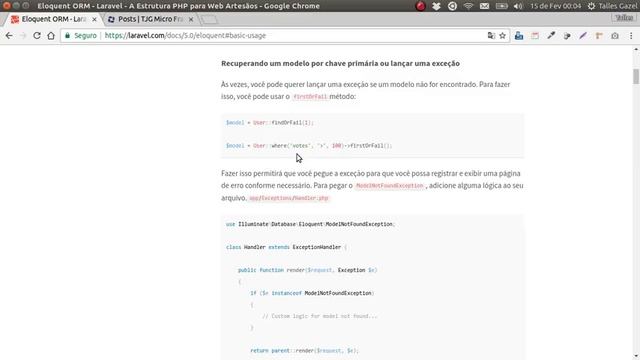Reload the Laravel docs page
The image size is (640, 360).
pos(37,36)
